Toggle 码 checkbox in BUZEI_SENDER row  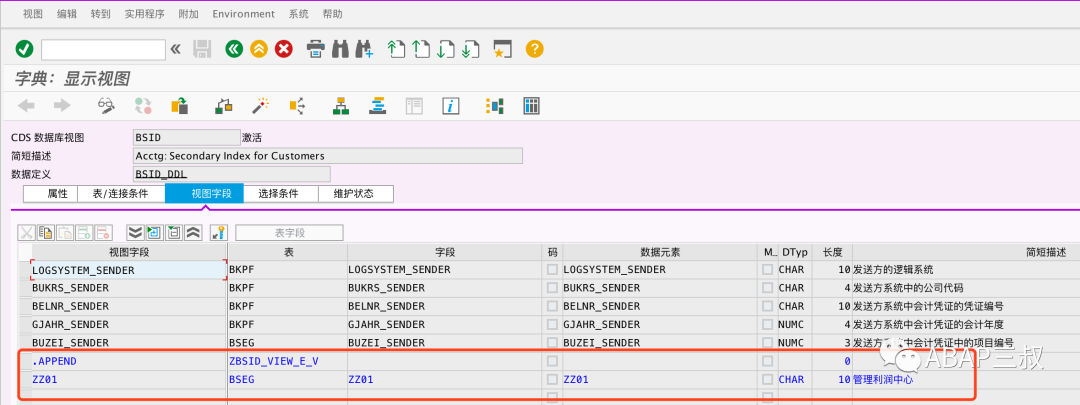tap(552, 342)
